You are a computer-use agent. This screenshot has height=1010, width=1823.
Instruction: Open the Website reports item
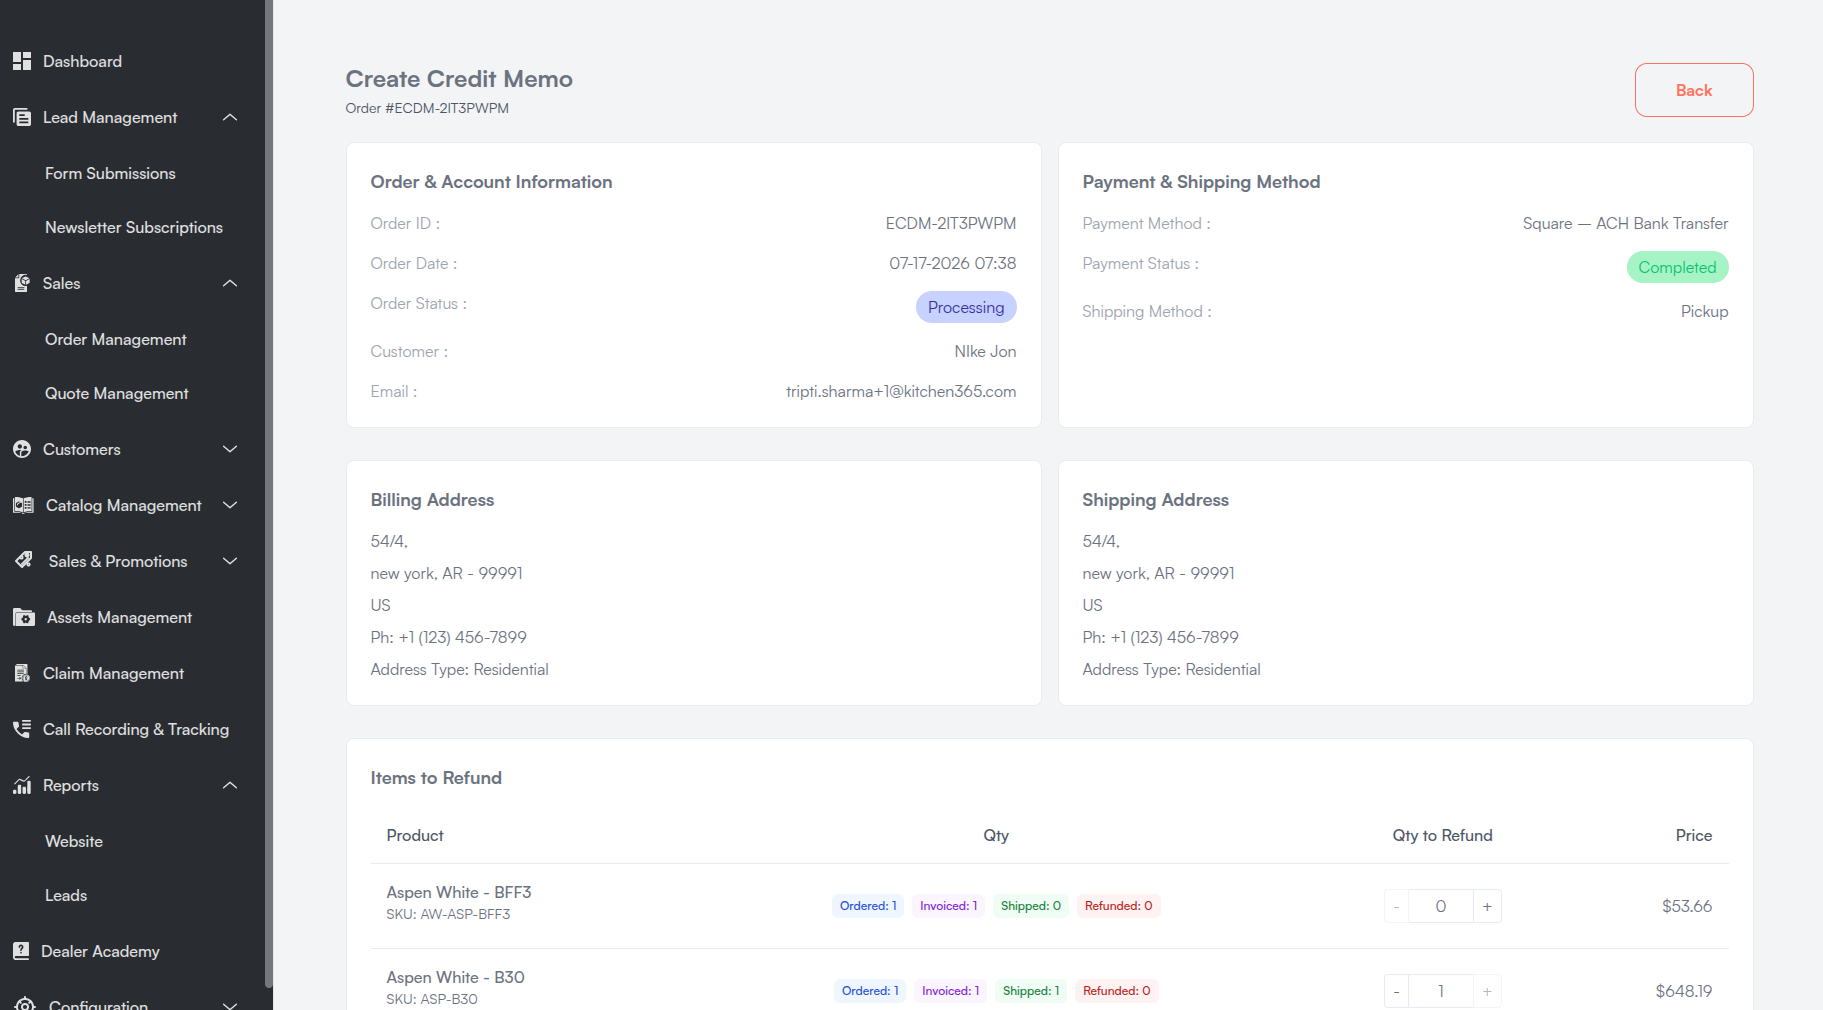(74, 841)
